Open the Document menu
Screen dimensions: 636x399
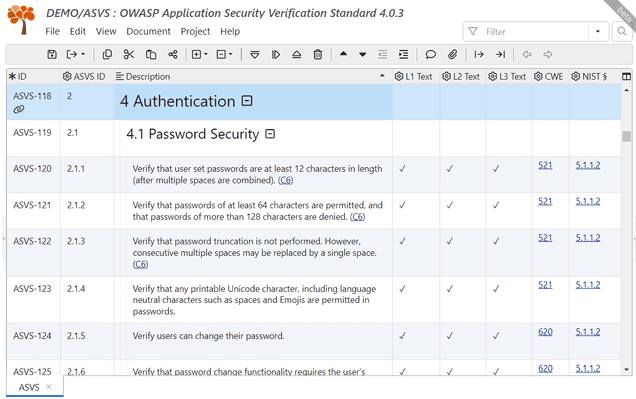pos(148,31)
